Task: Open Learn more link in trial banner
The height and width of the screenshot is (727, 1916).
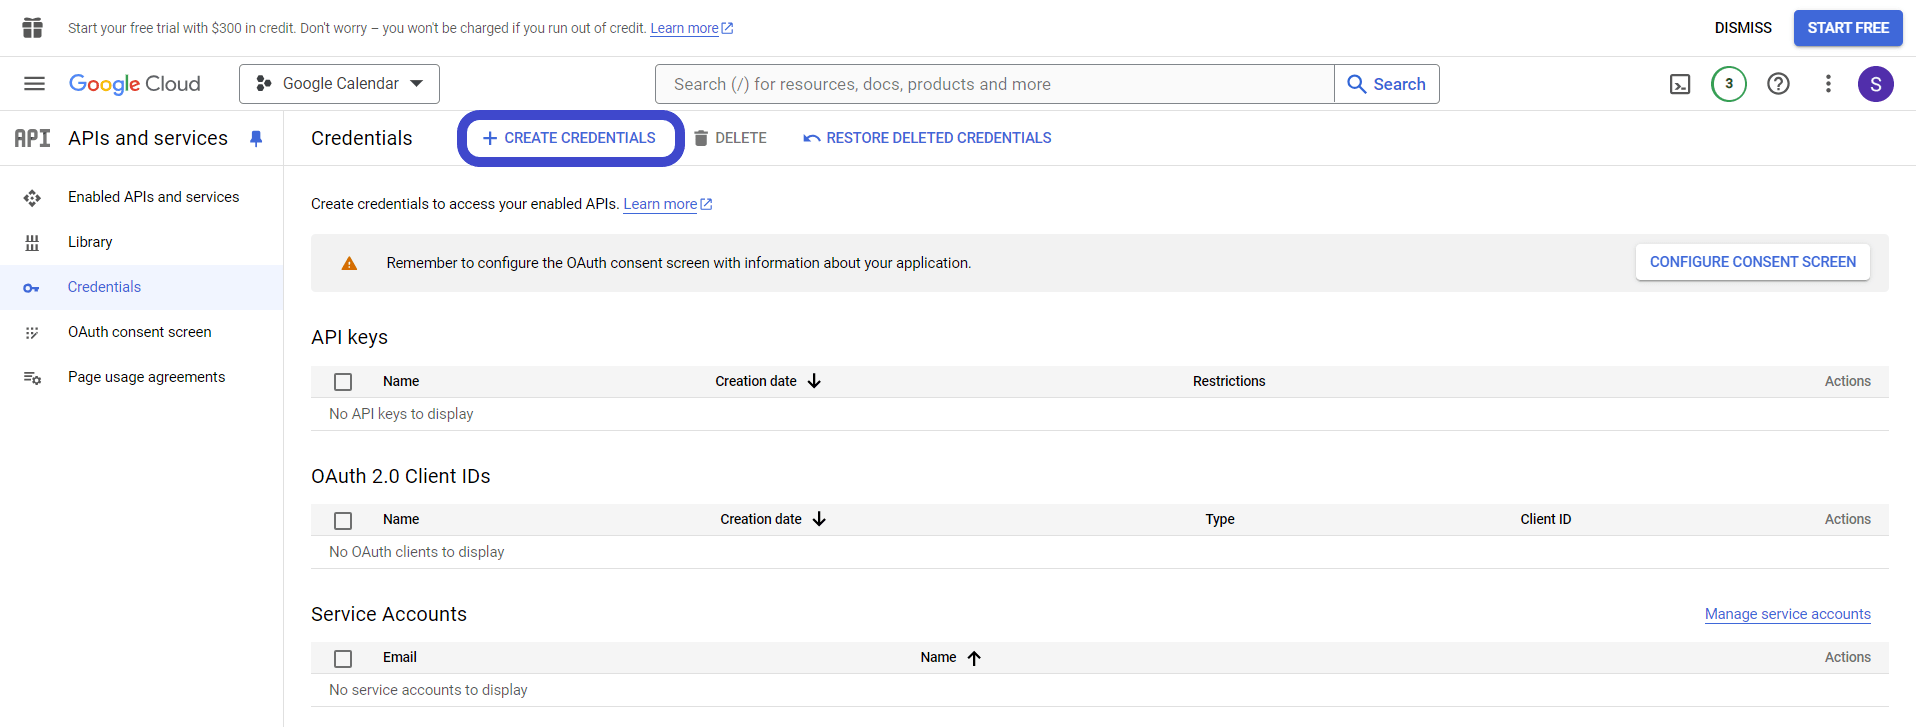Action: [691, 28]
